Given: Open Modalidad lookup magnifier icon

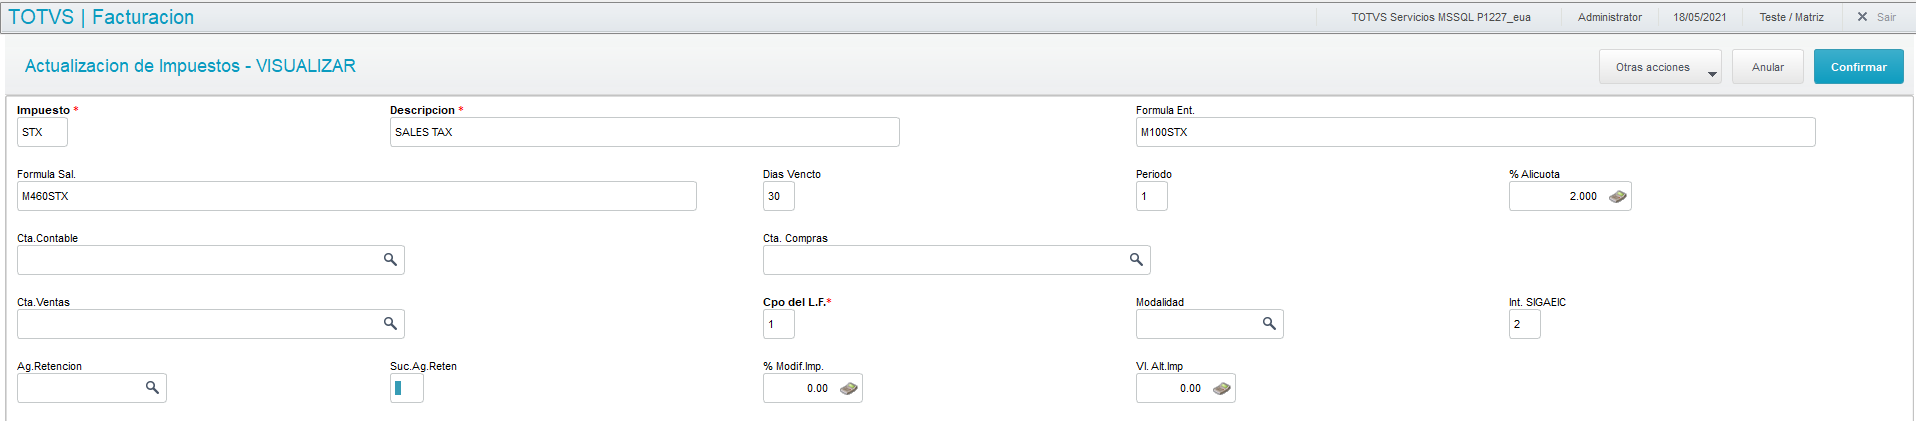Looking at the screenshot, I should pyautogui.click(x=1269, y=324).
